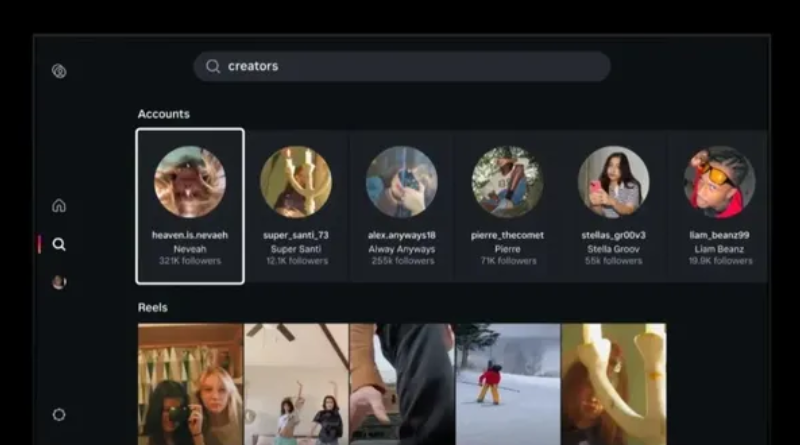Play the snowboarder reel in the snow
This screenshot has height=445, width=800.
pyautogui.click(x=508, y=384)
